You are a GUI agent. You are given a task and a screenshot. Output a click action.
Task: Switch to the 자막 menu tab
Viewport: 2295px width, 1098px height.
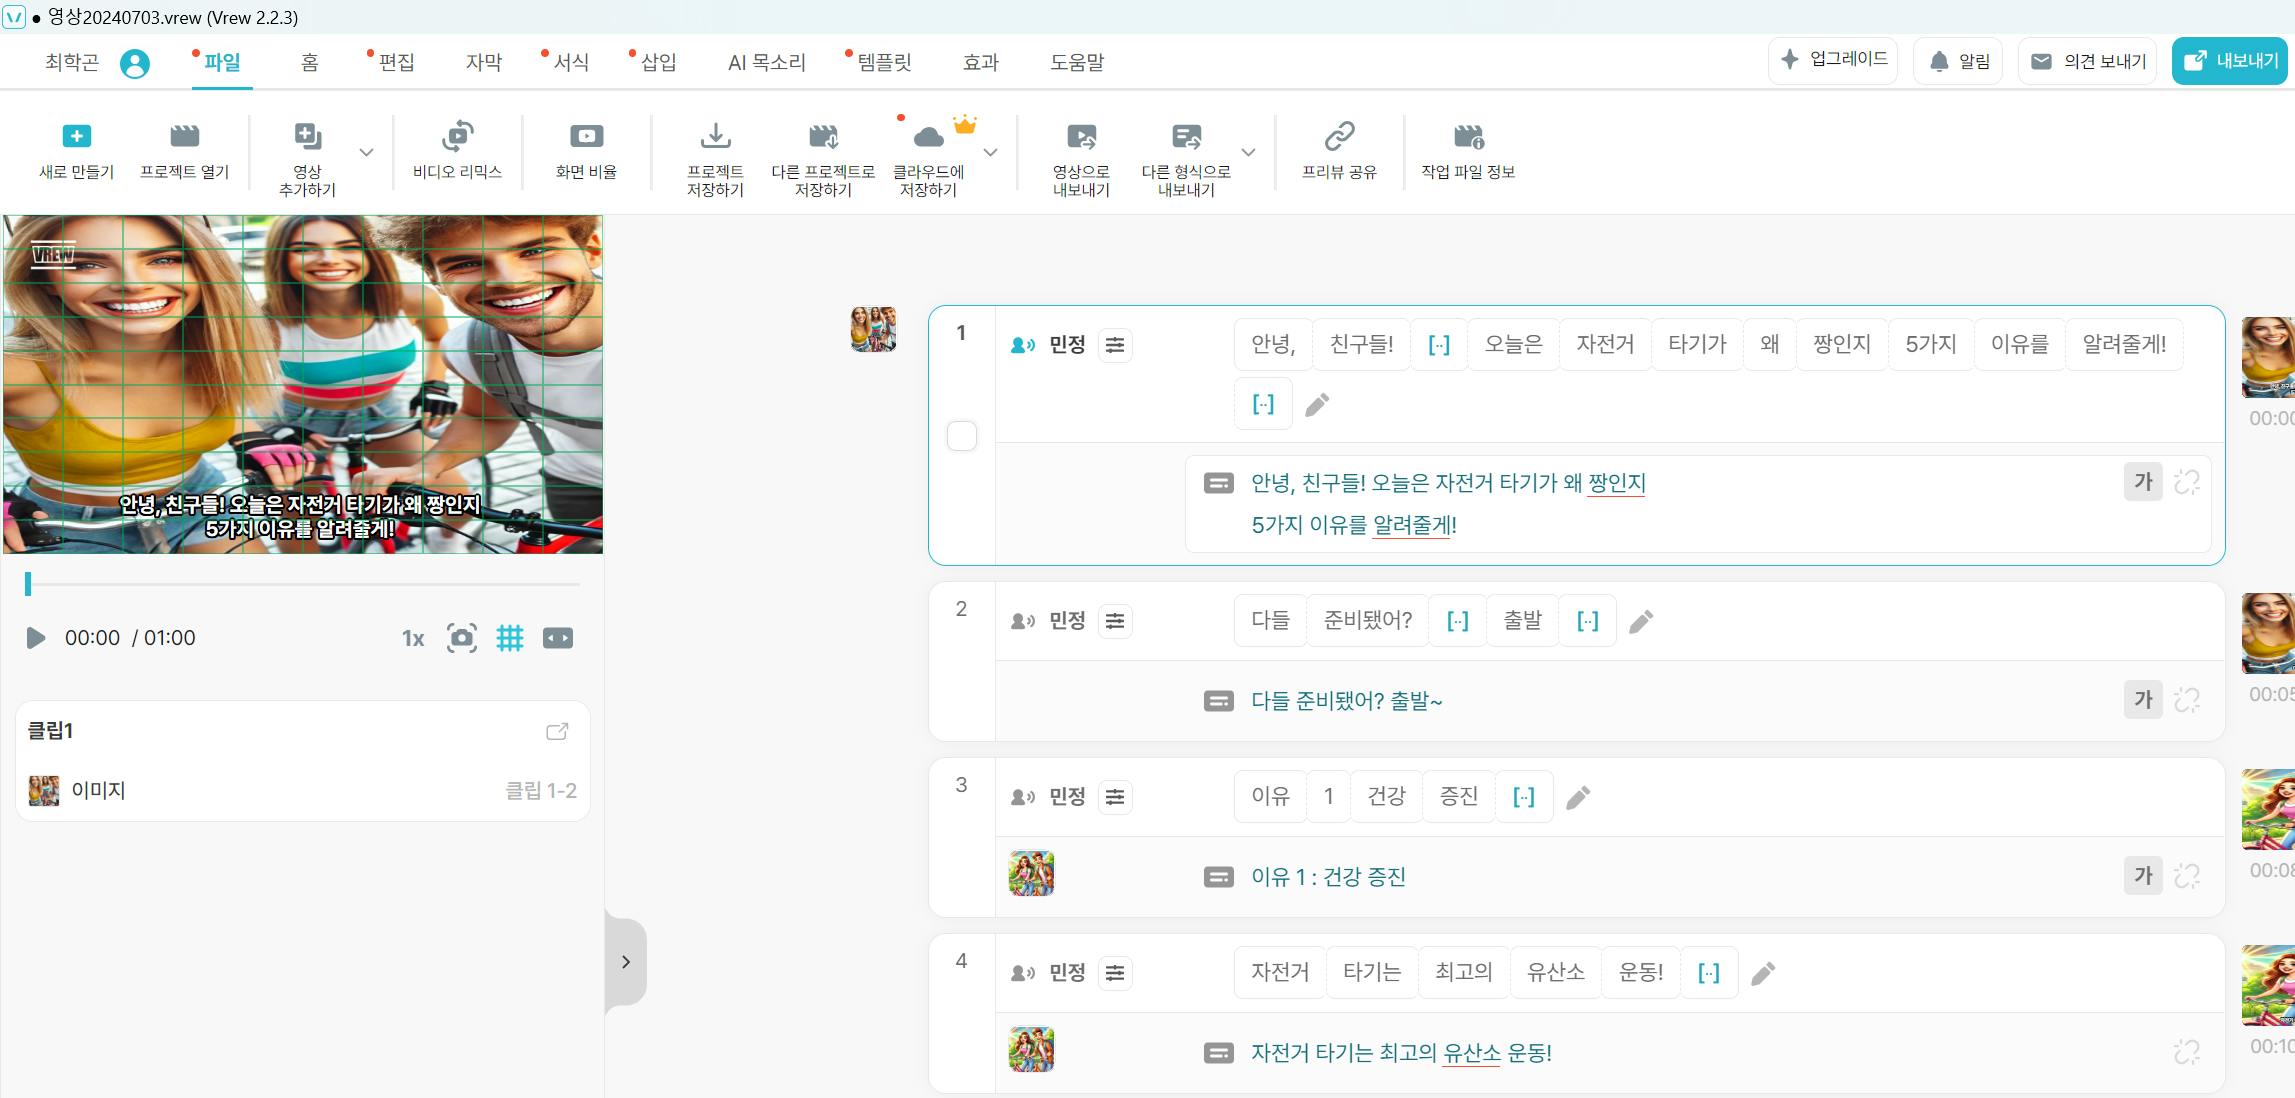484,62
